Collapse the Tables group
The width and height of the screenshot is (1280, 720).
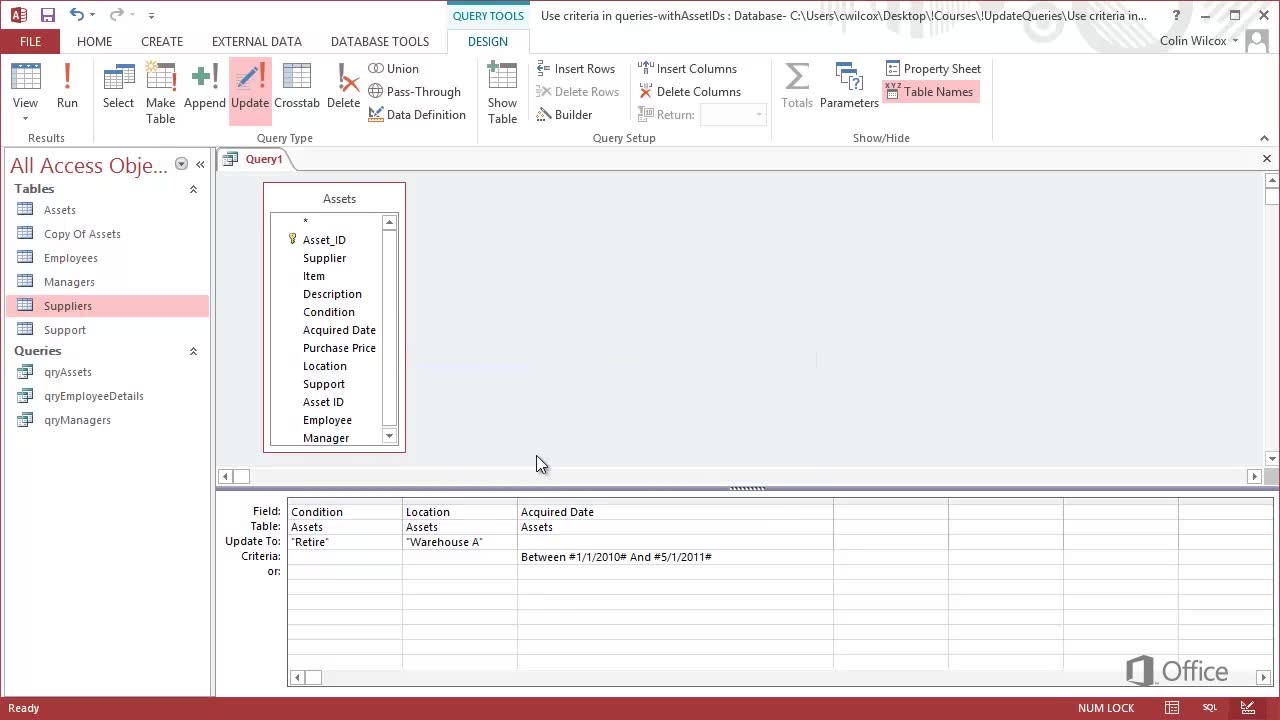[x=193, y=189]
